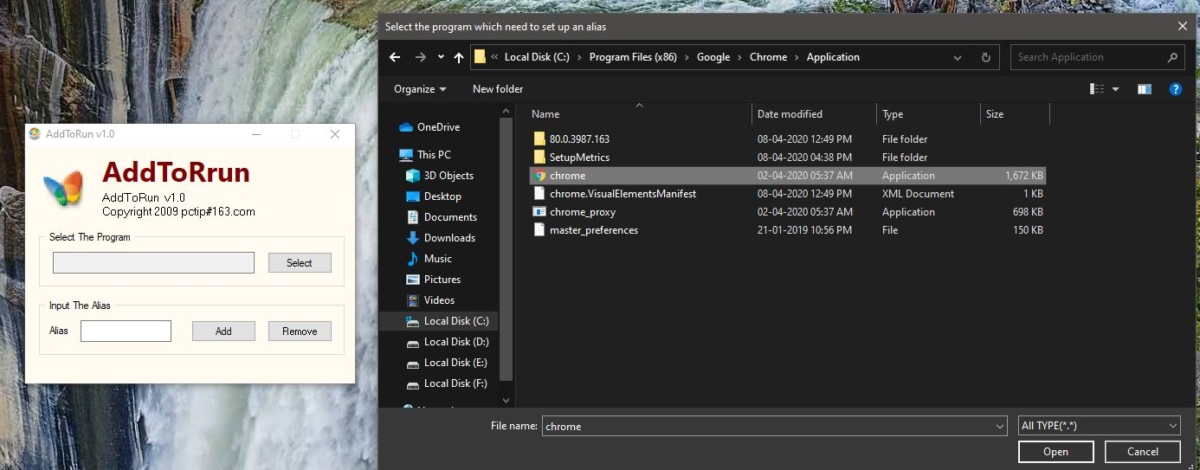The width and height of the screenshot is (1200, 470).
Task: Select Local Disk (D:) in sidebar
Action: pyautogui.click(x=446, y=342)
